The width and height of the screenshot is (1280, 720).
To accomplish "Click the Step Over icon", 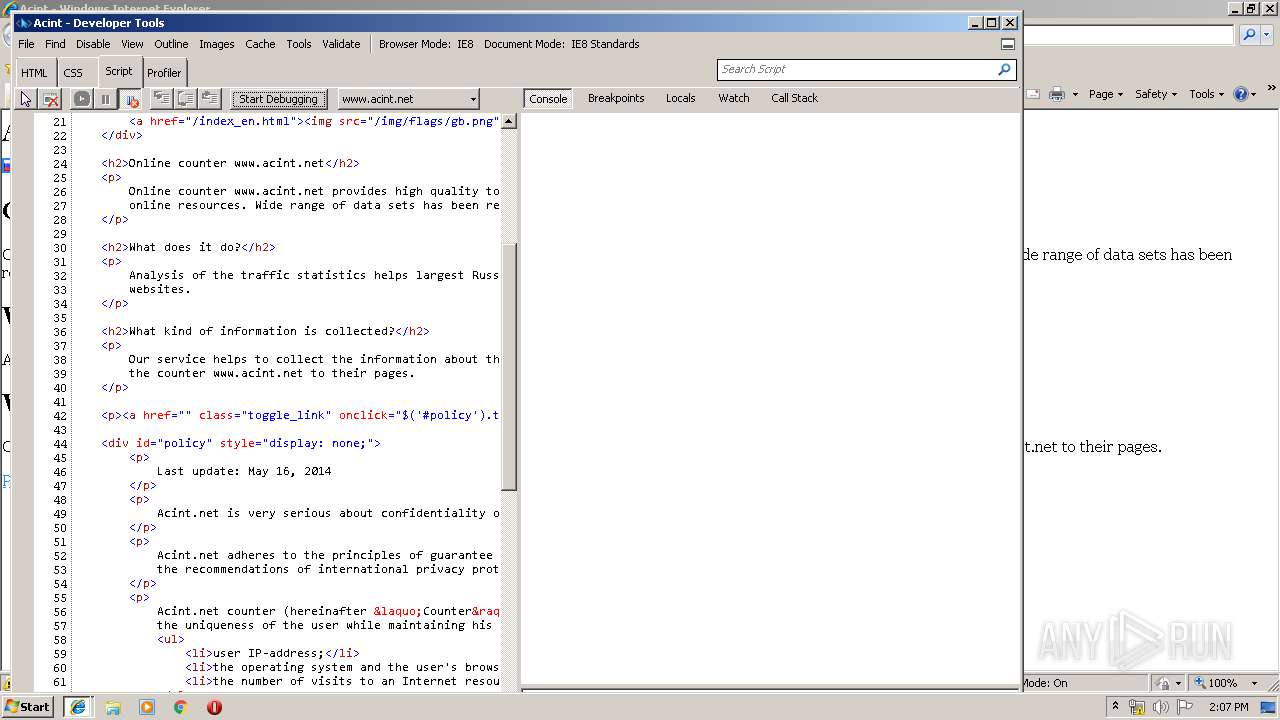I will (185, 98).
